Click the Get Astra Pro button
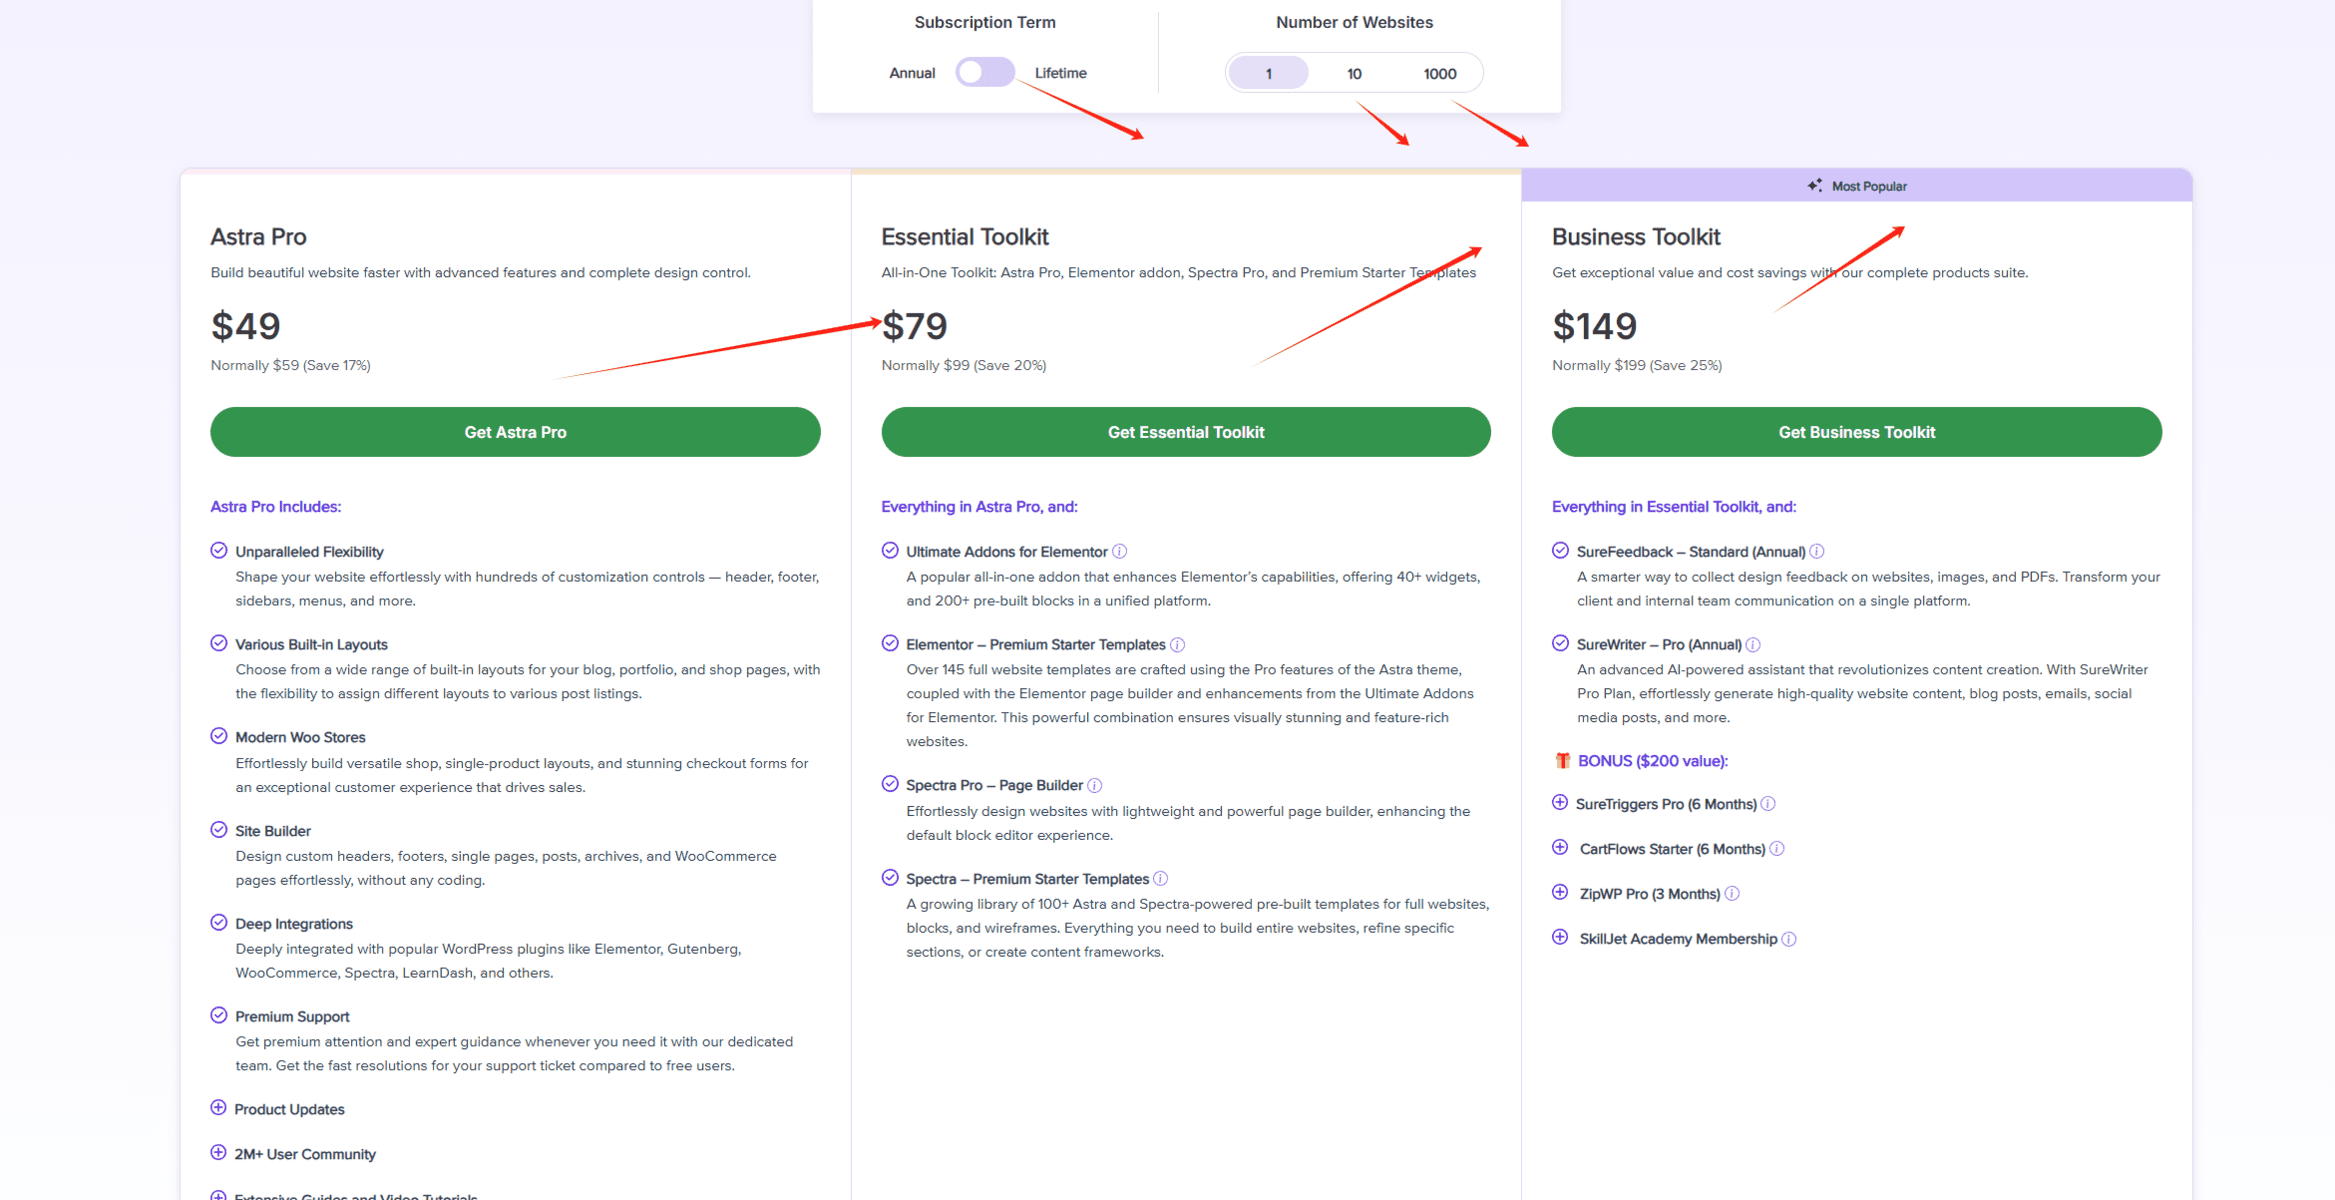Screen dimensions: 2335x1200 click(515, 432)
